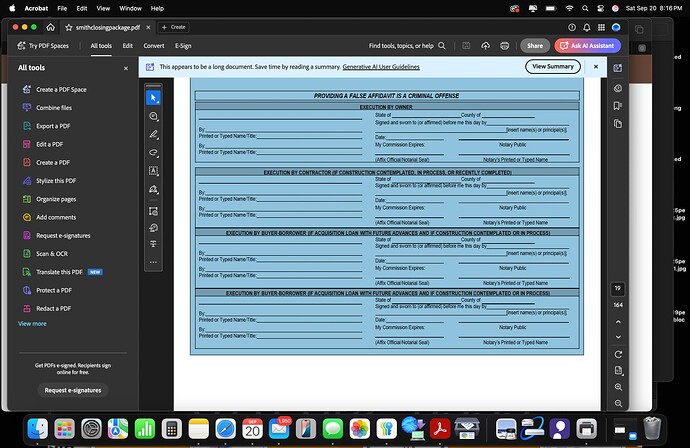Viewport: 690px width, 448px height.
Task: Go to the previous page with up arrow
Action: tap(618, 322)
